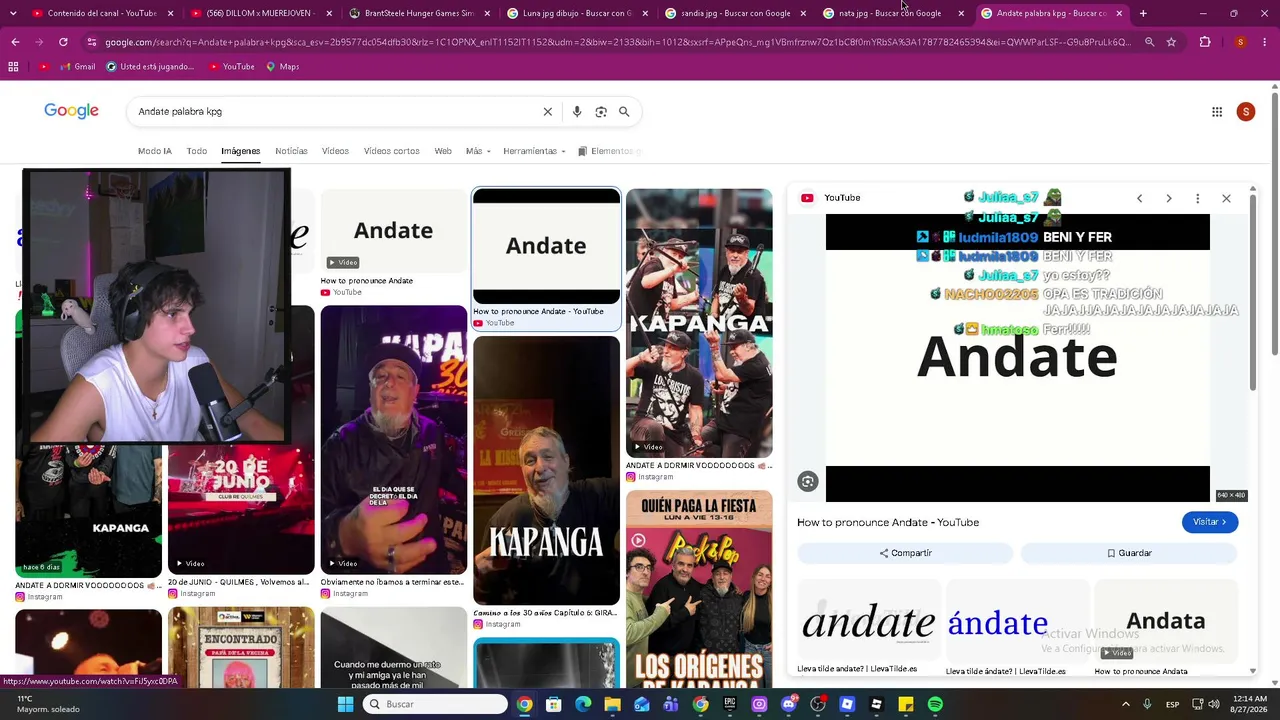Open the 'QUIÉN PAGA LA FIESTA' thumbnail
This screenshot has width=1280, height=720.
click(699, 589)
